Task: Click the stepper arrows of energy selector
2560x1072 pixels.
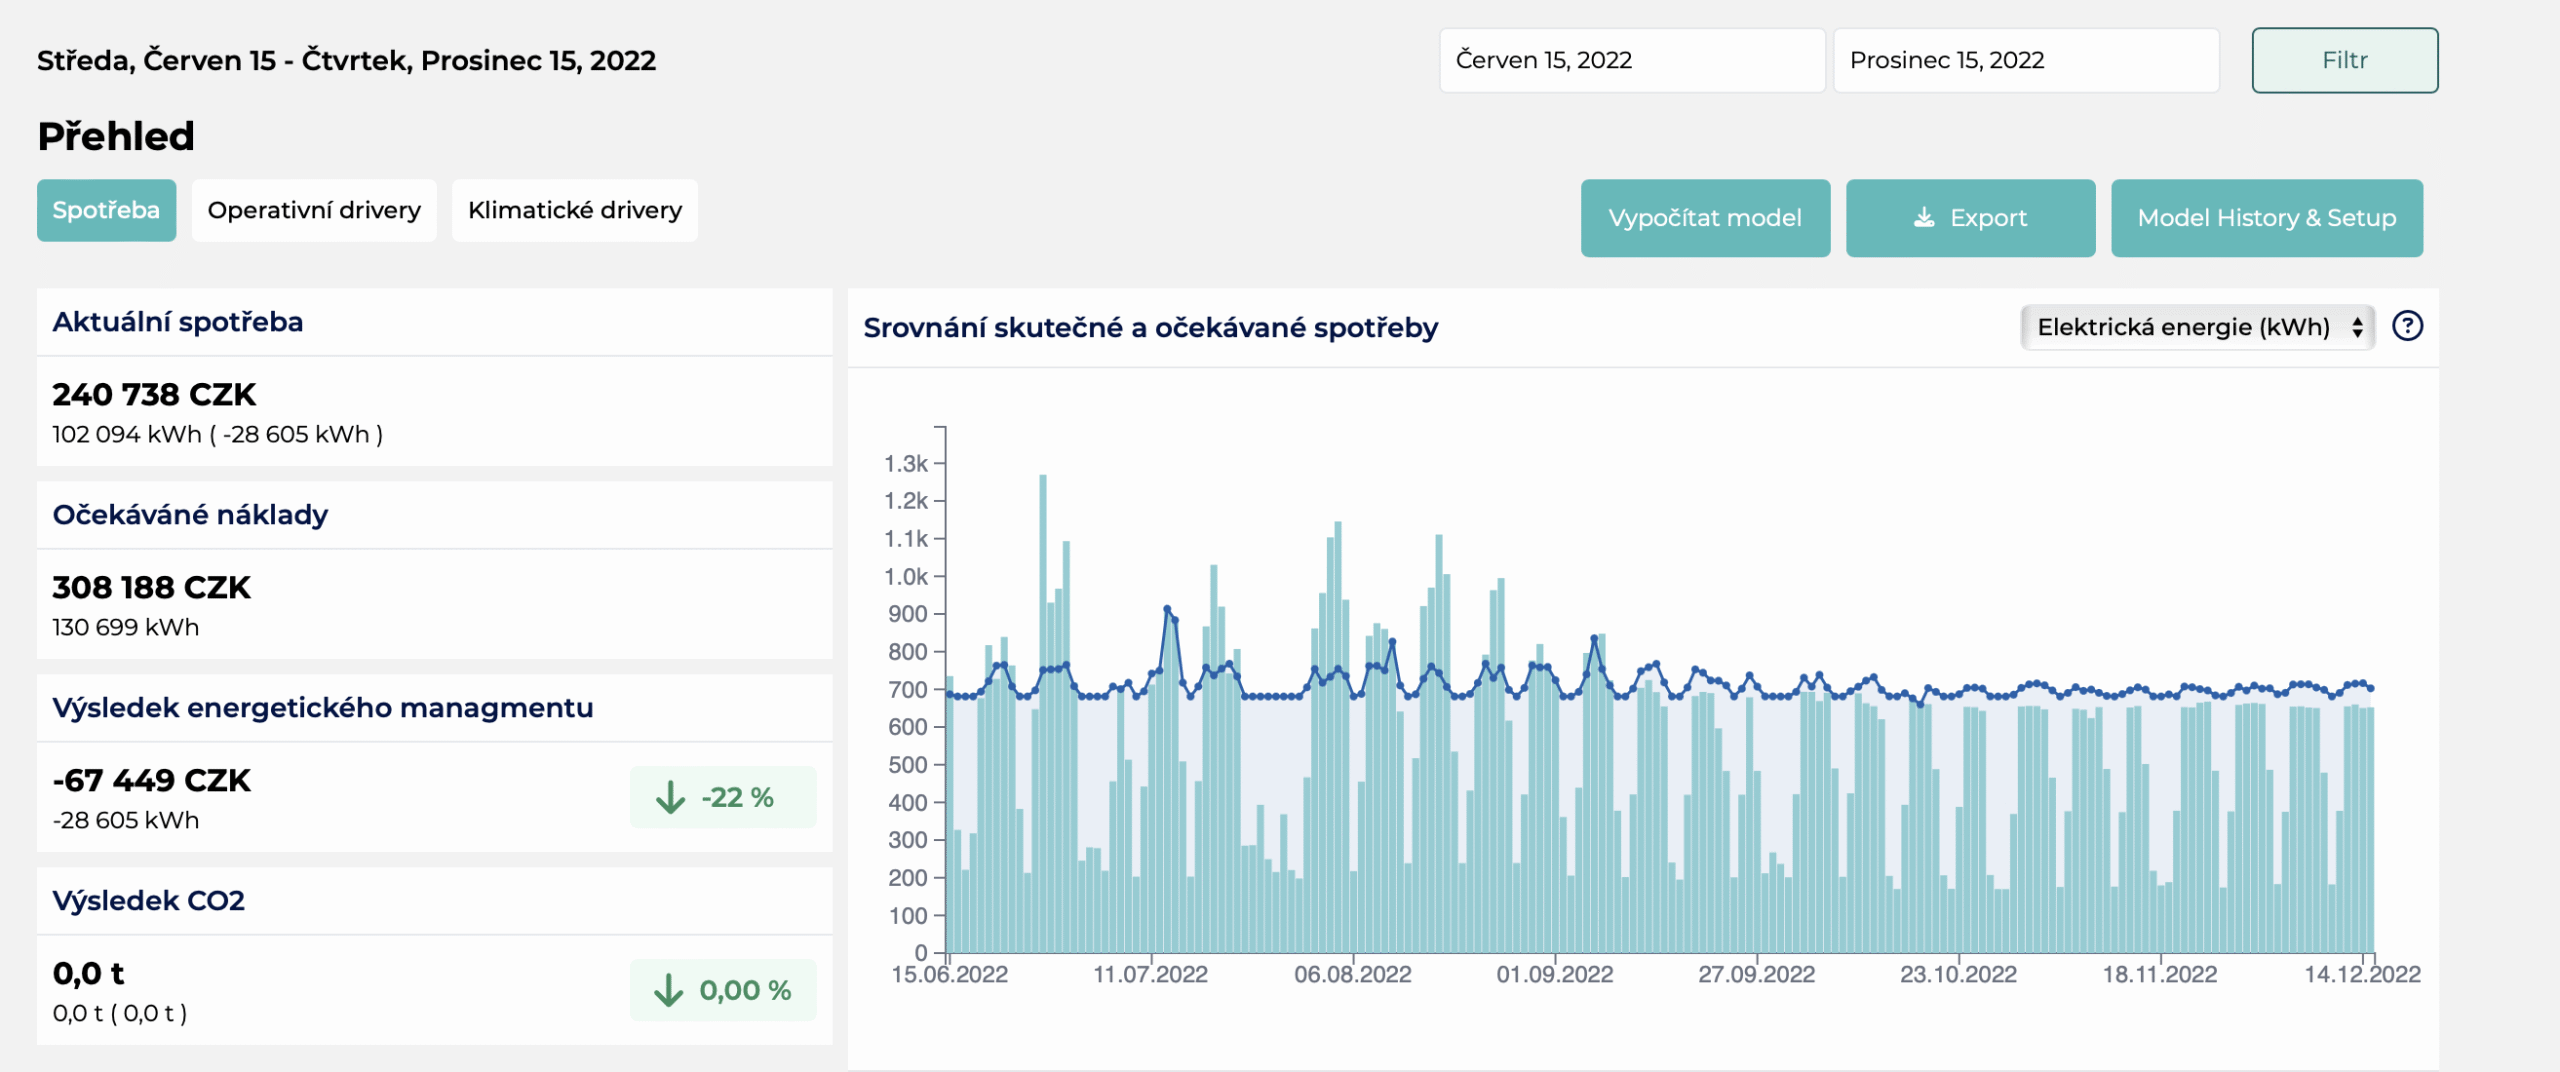Action: point(2357,327)
